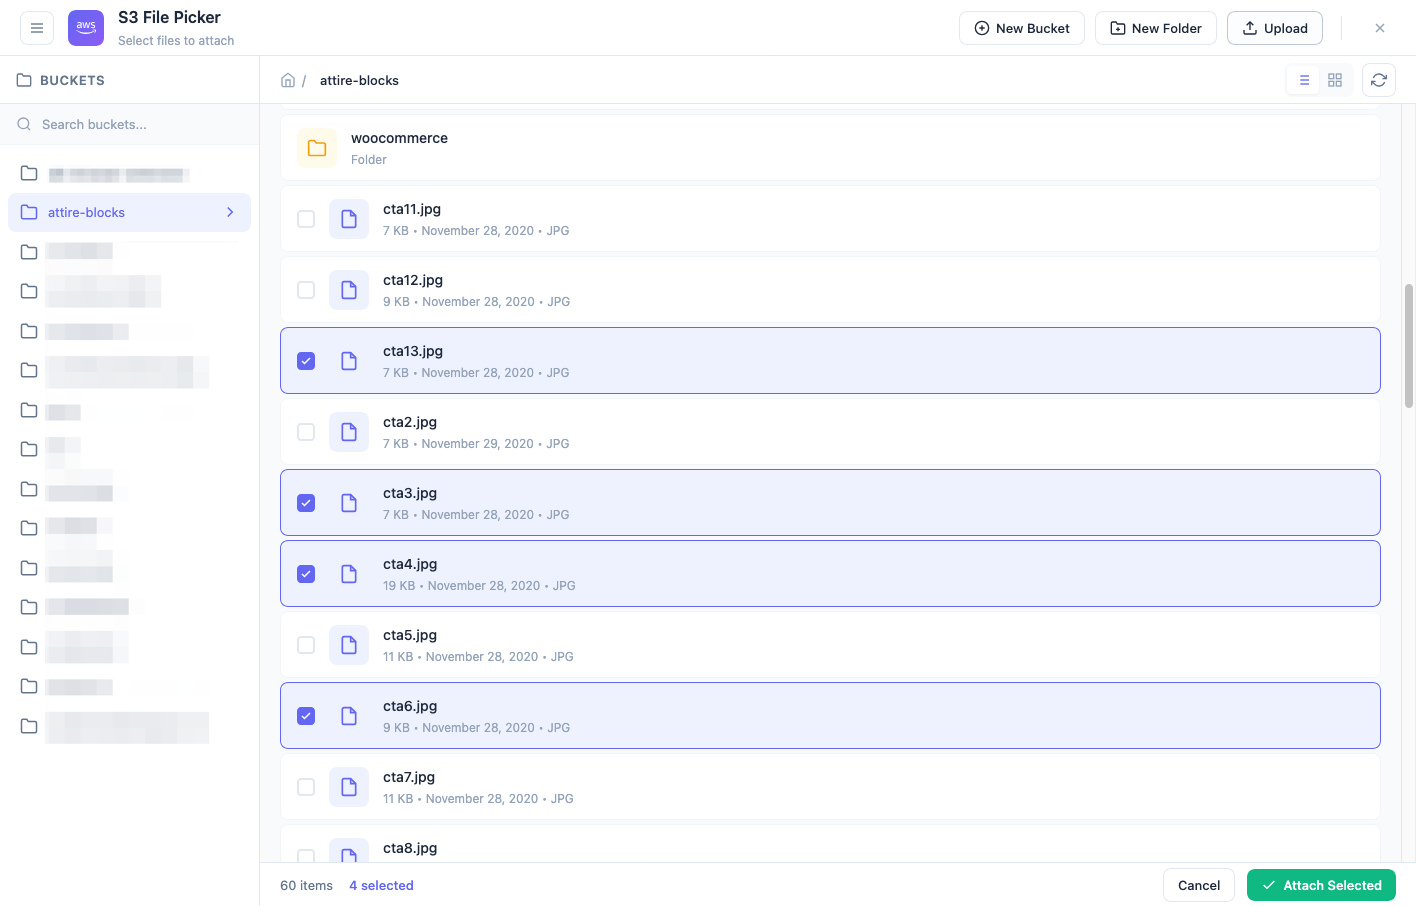
Task: Uncheck the checkbox for cta13.jpg
Action: pyautogui.click(x=305, y=361)
